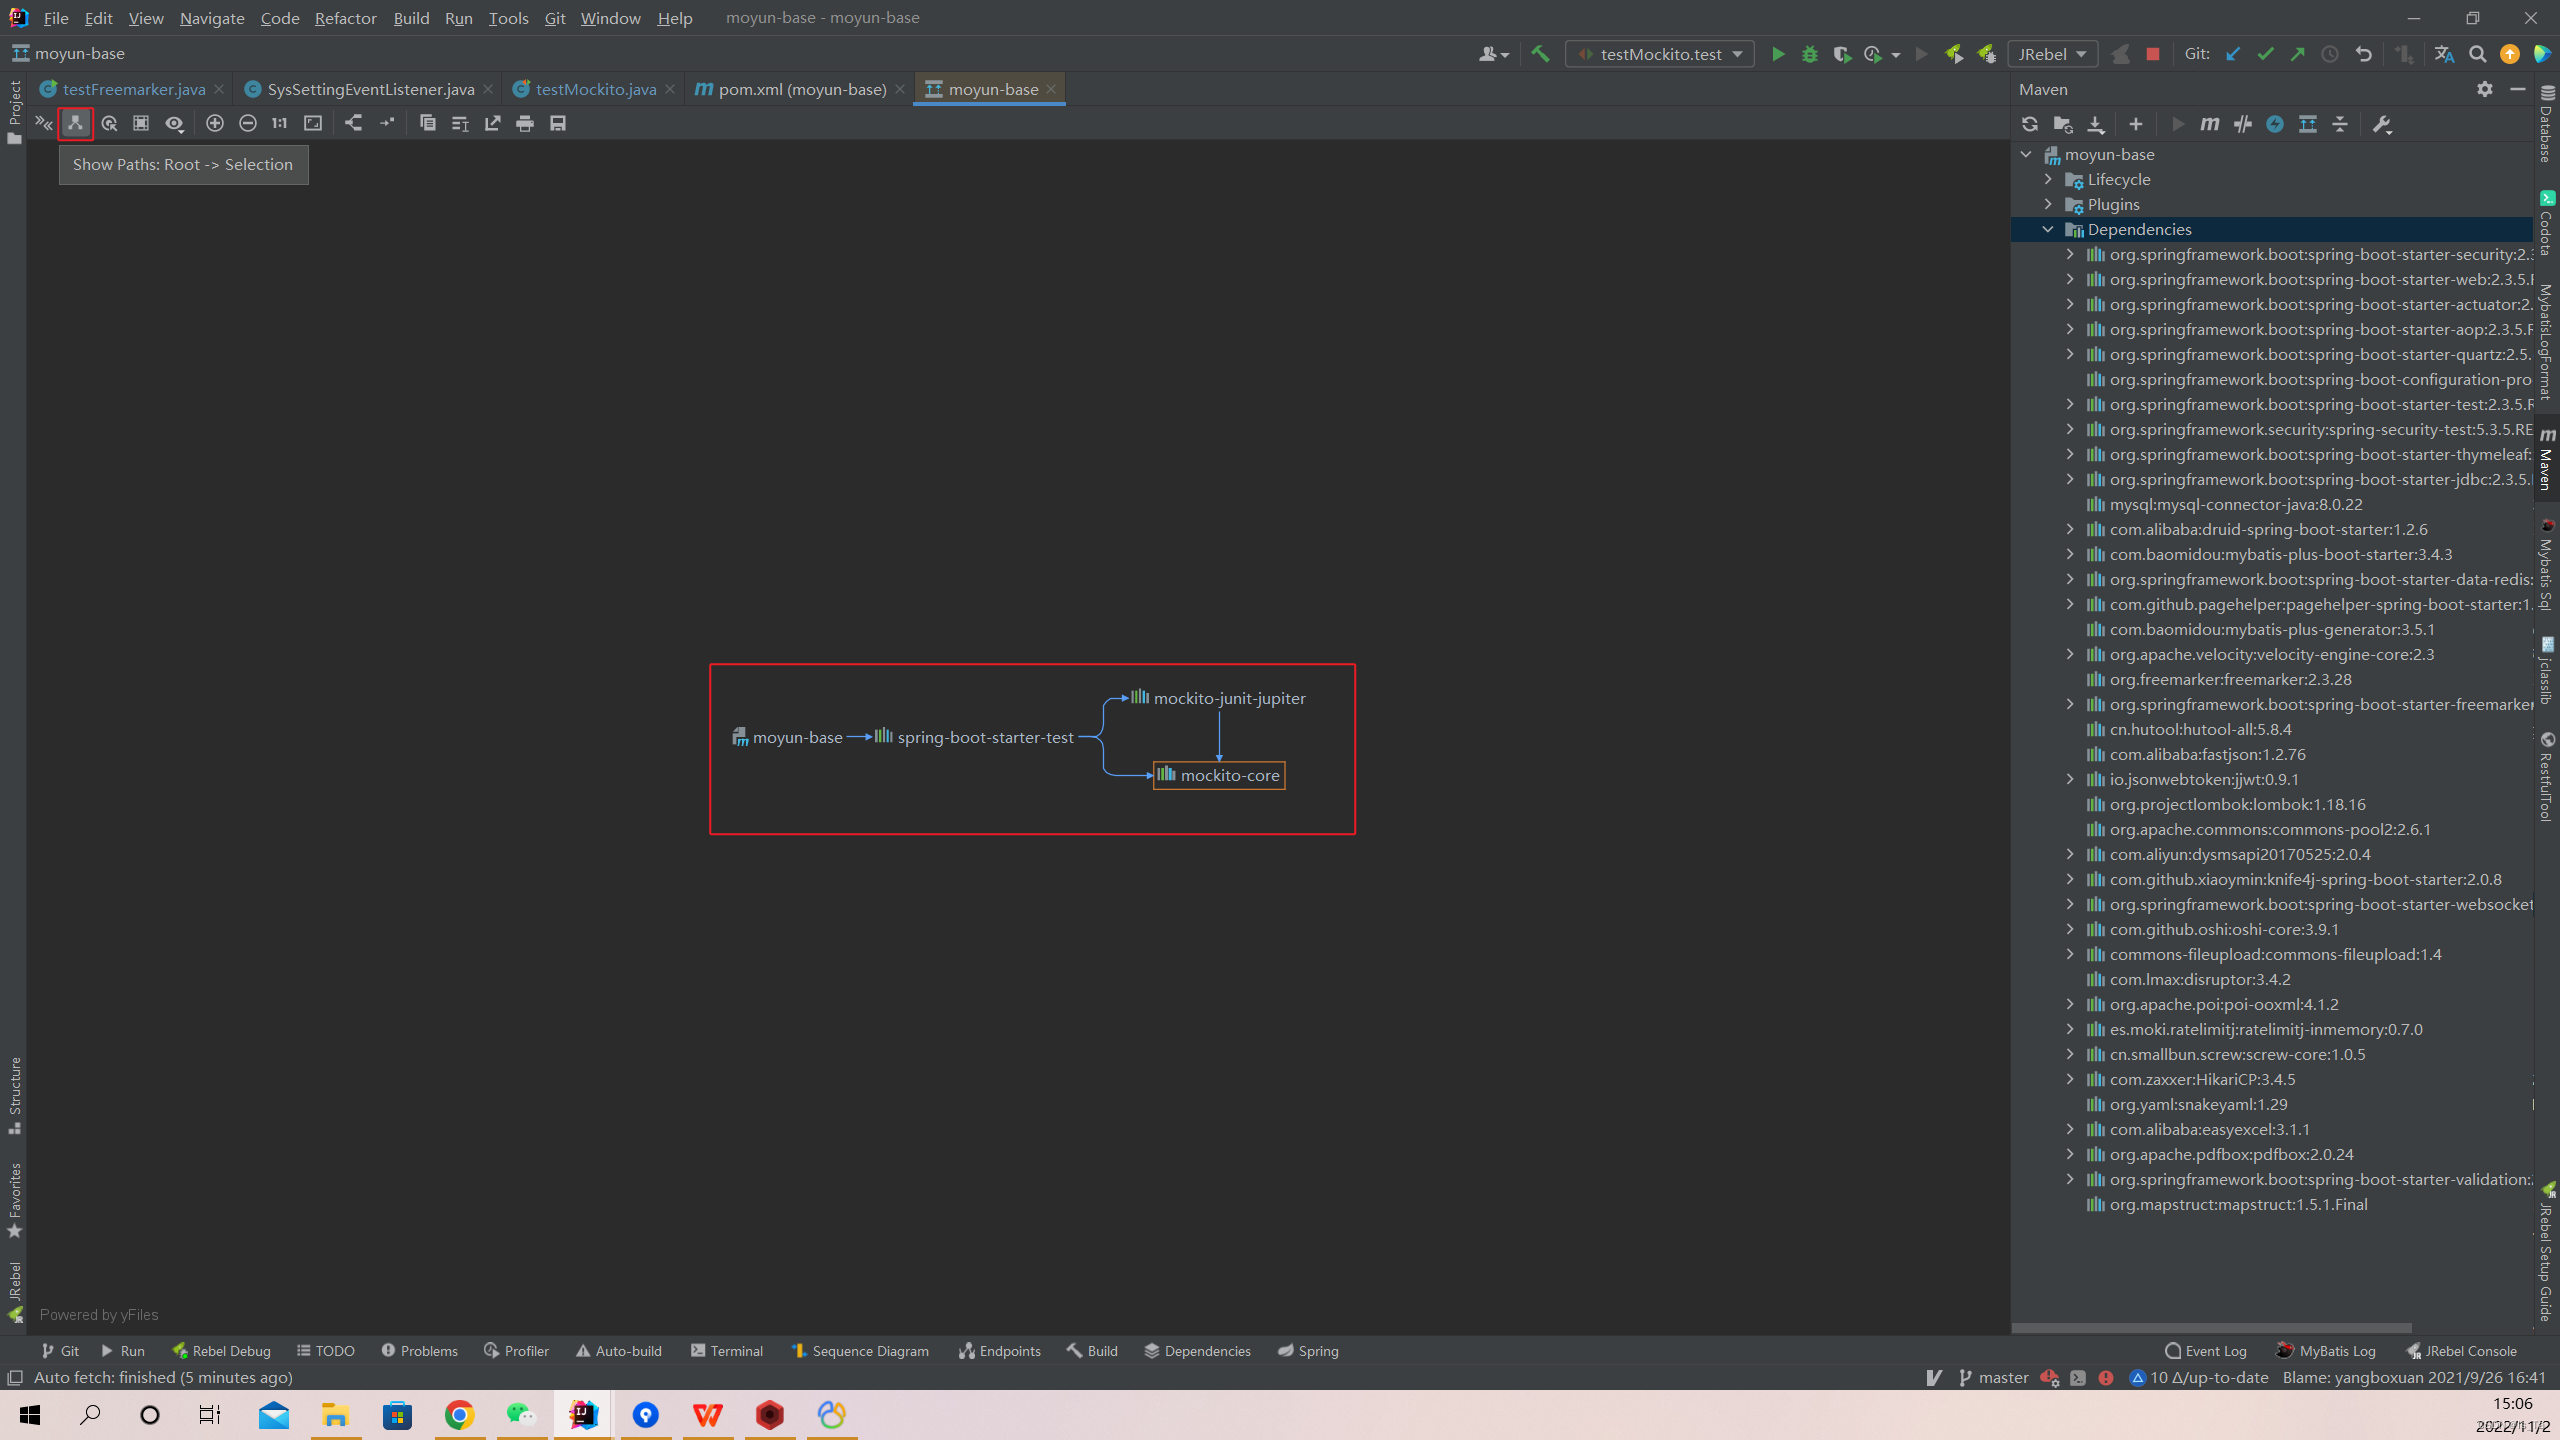Update project from Git (blue arrow)

pyautogui.click(x=2233, y=54)
